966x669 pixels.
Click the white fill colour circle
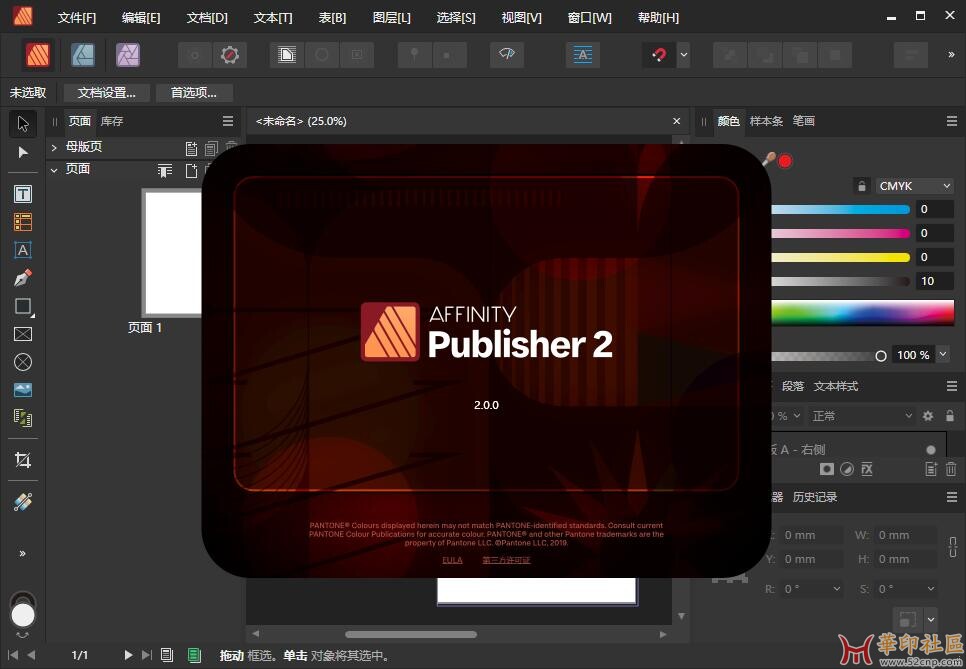[23, 615]
